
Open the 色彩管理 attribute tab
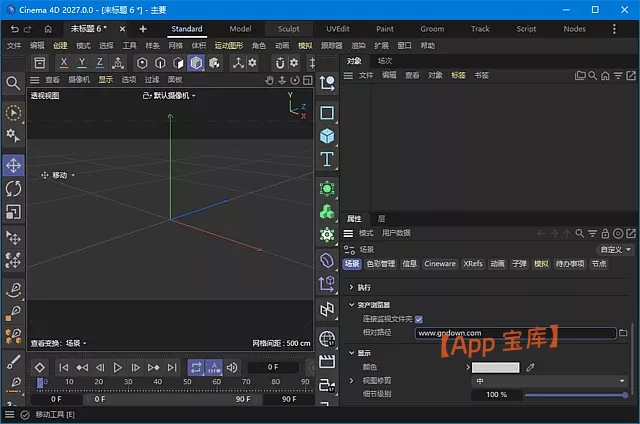(x=381, y=264)
